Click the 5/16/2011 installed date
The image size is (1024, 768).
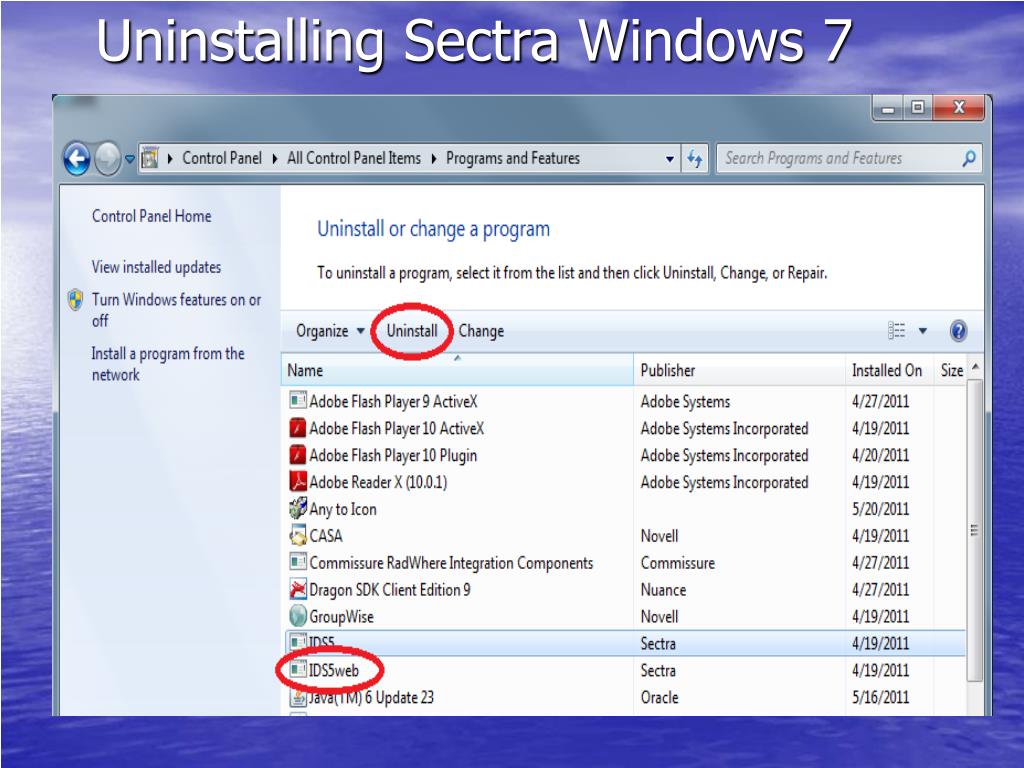(x=880, y=697)
